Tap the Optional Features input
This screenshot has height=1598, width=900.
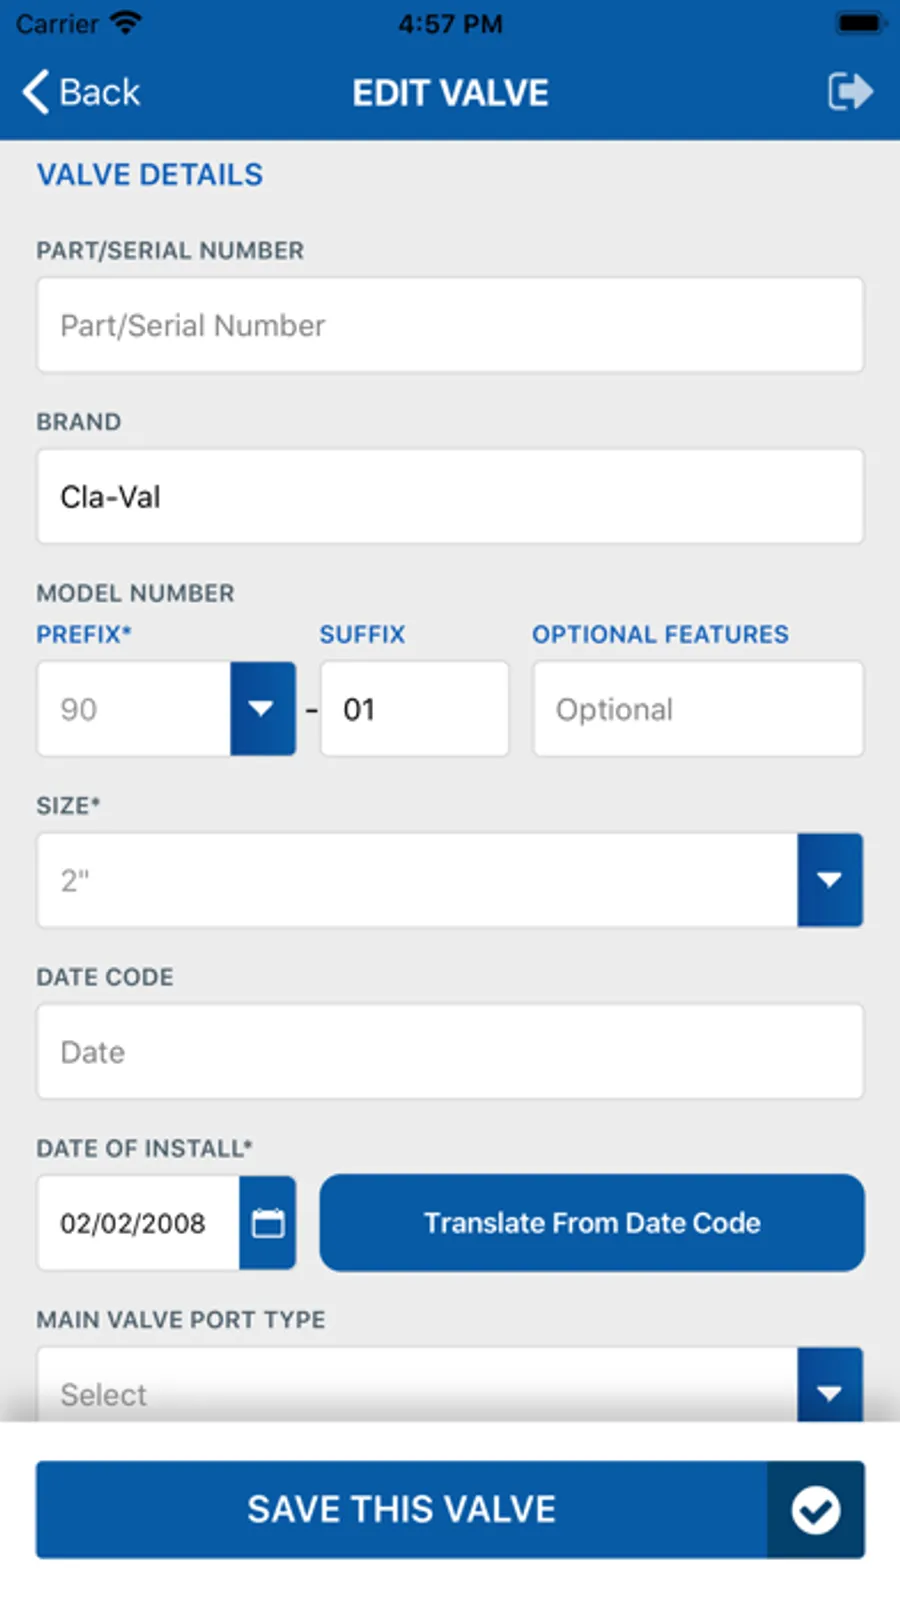(x=697, y=709)
